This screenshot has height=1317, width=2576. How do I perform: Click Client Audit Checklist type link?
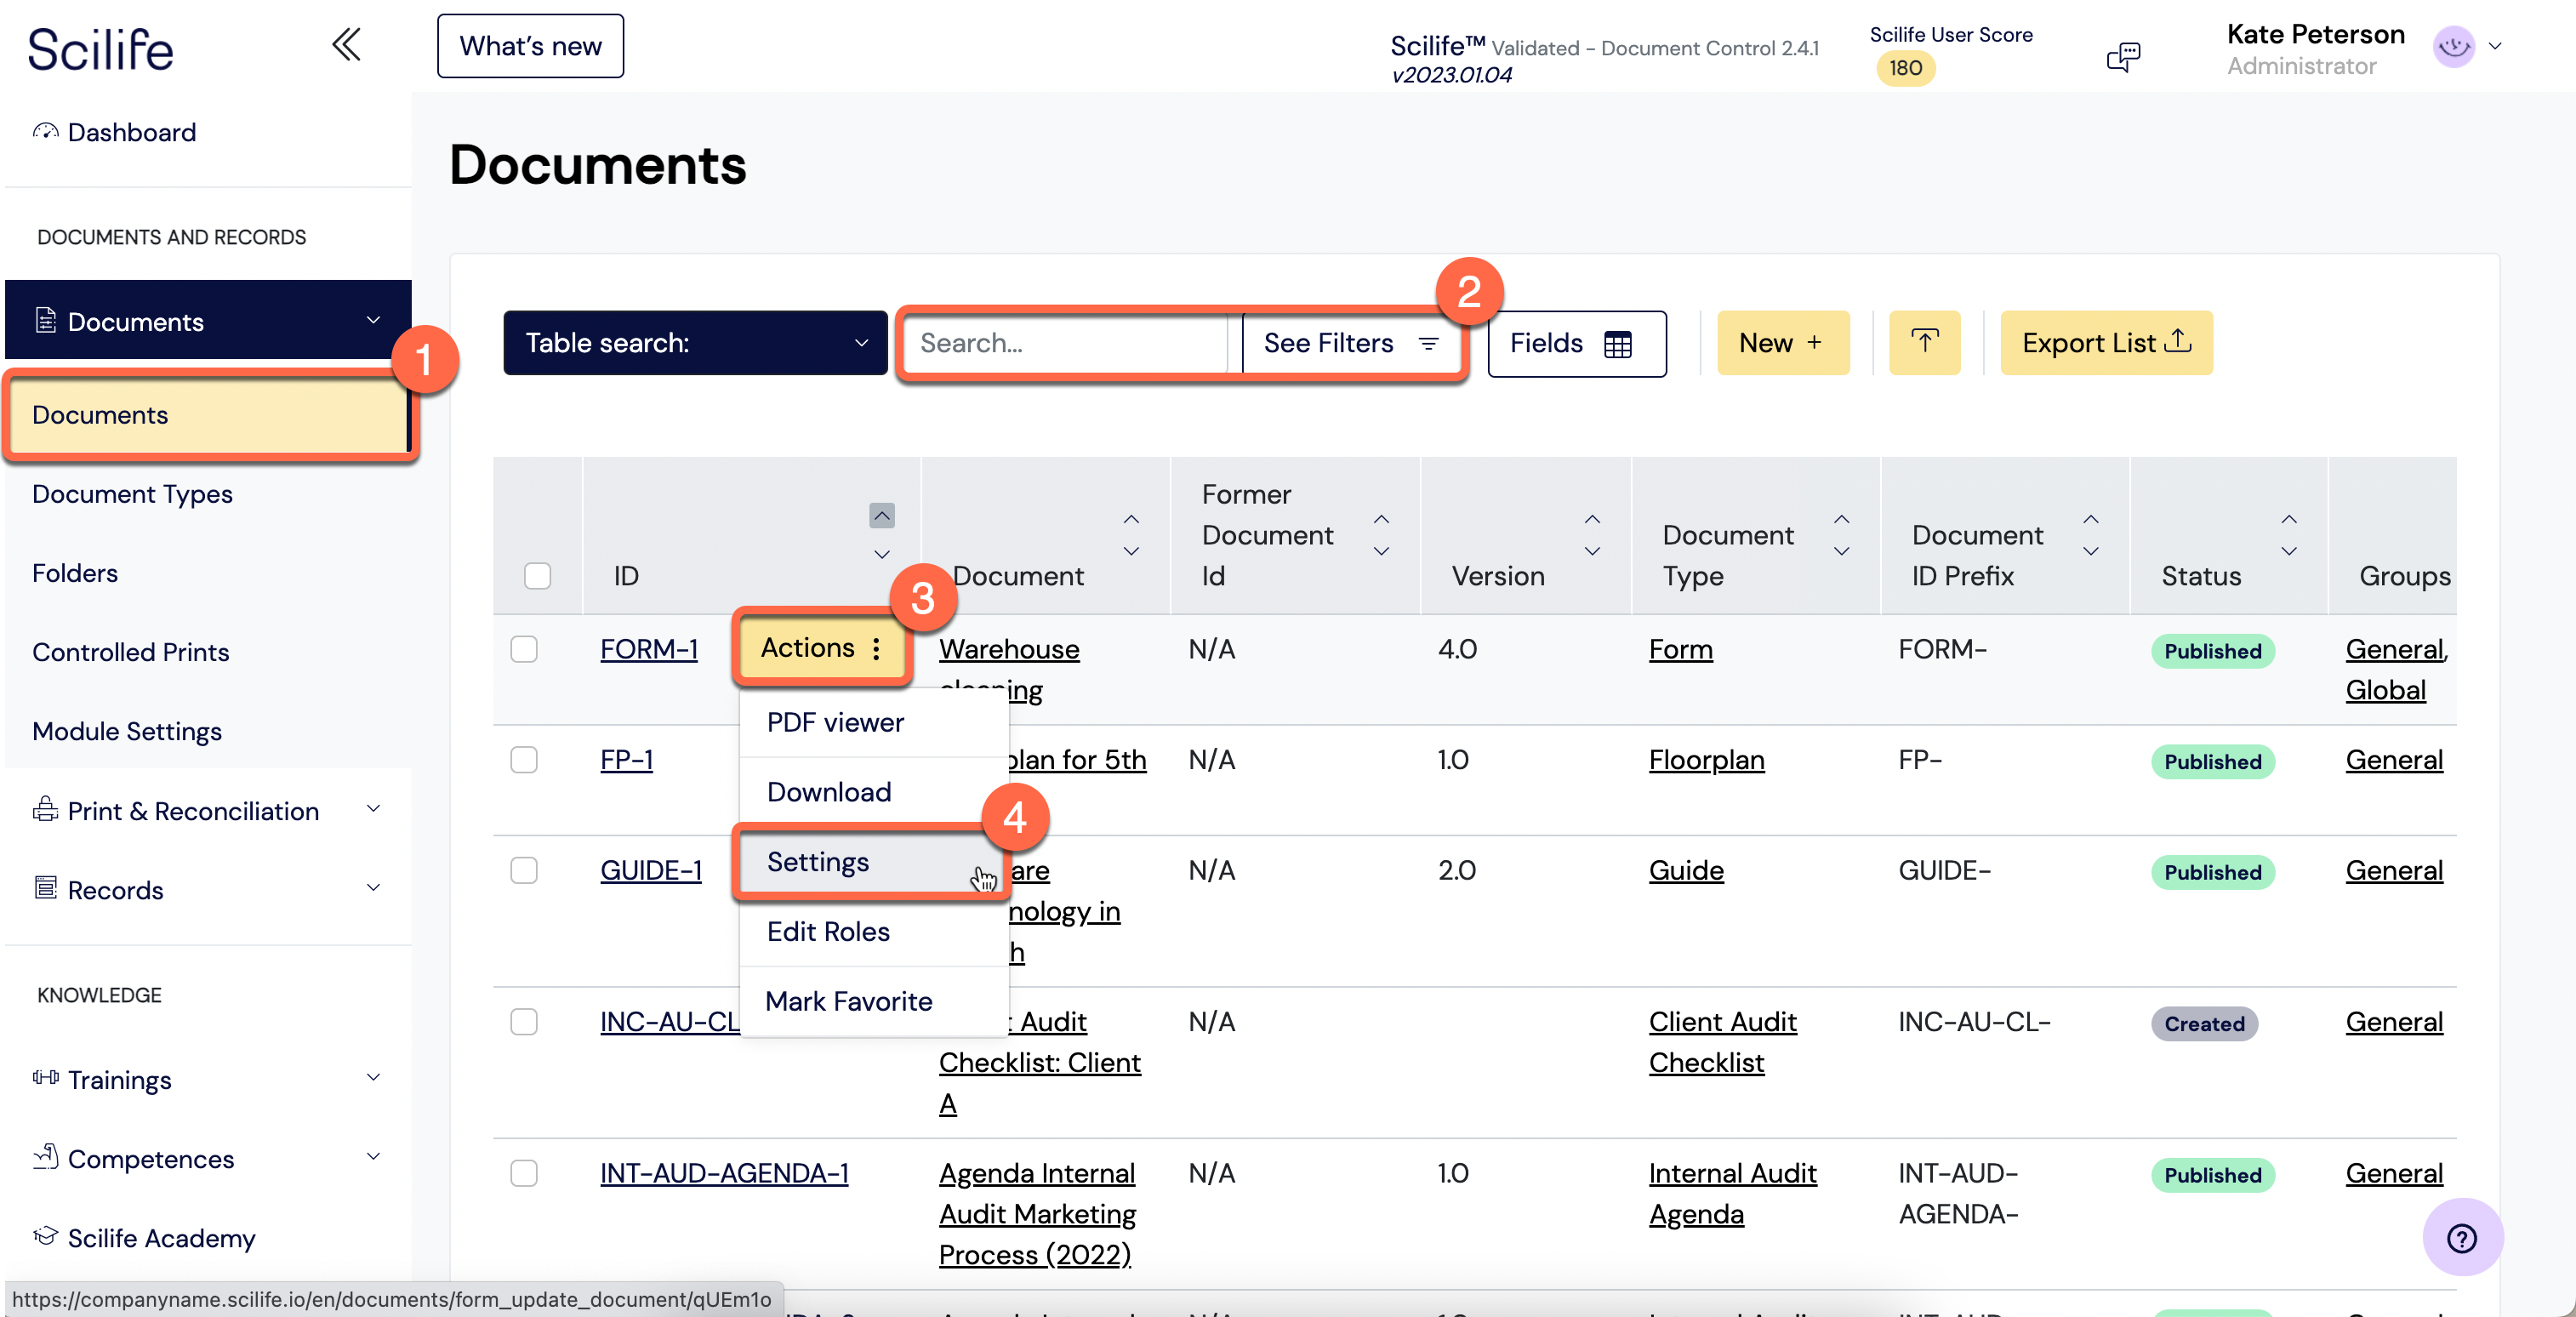[x=1722, y=1042]
